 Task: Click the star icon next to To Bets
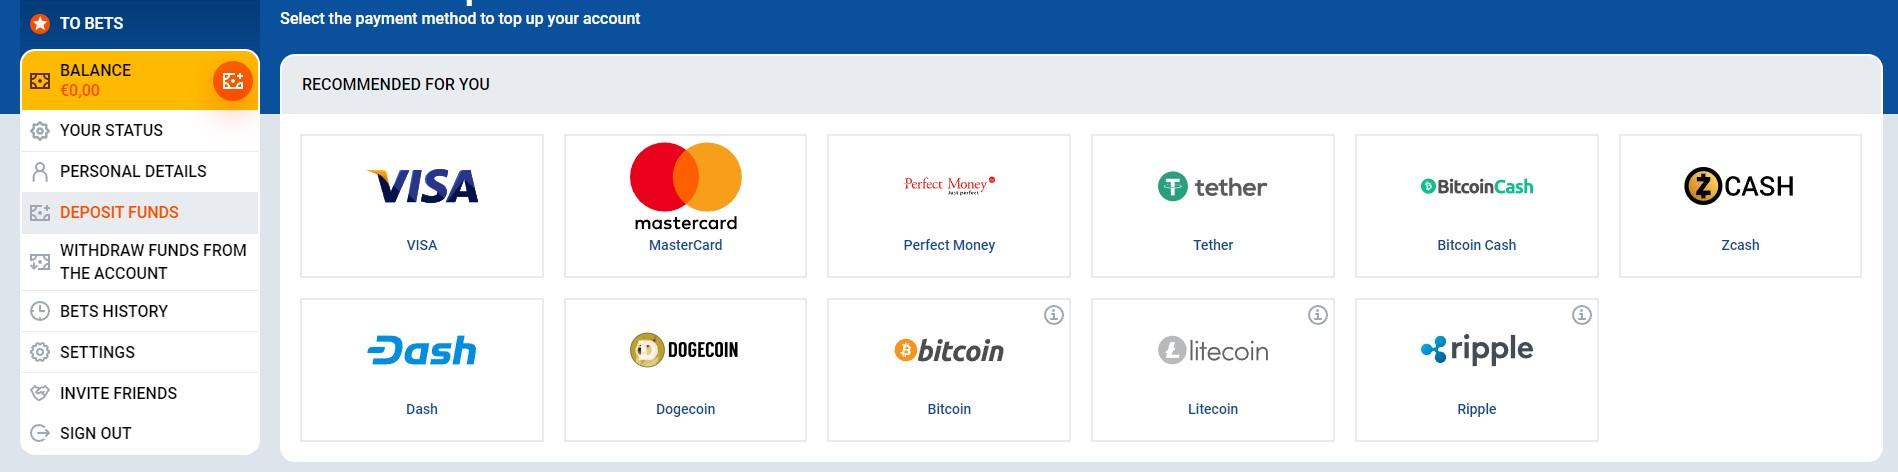coord(40,23)
